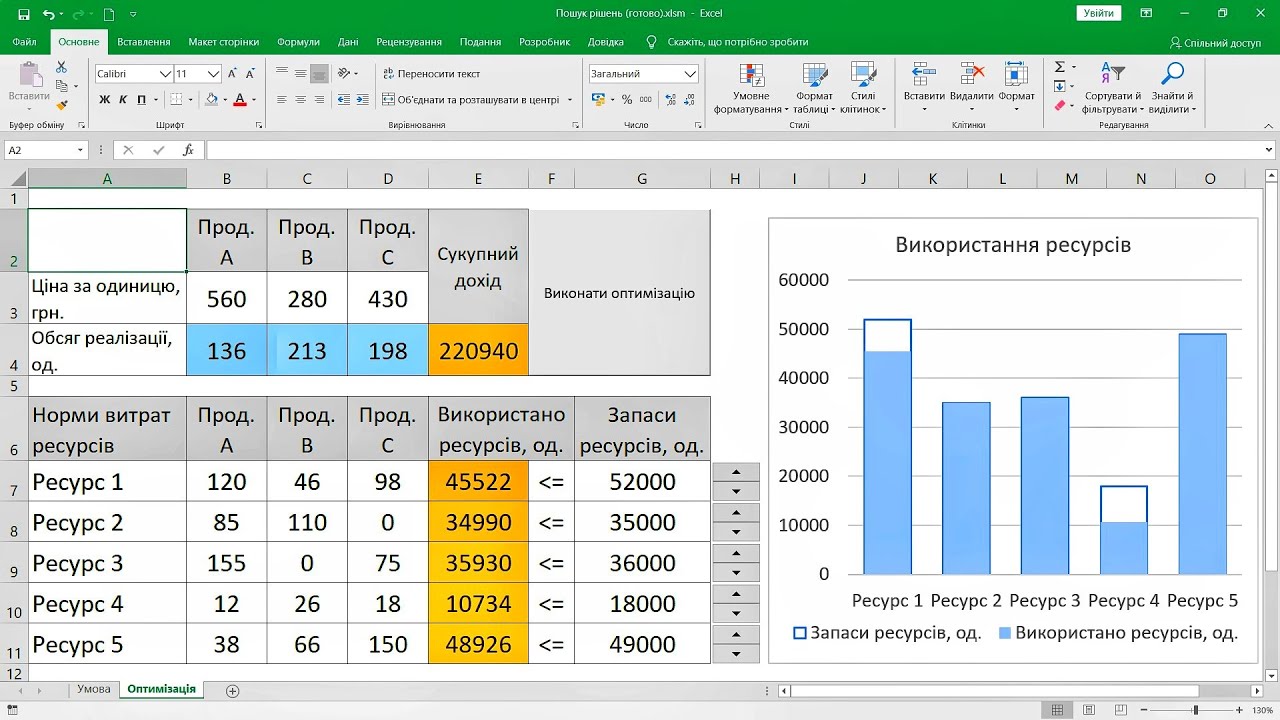Switch to the Формули ribbon tab
Viewport: 1280px width, 720px height.
(x=298, y=42)
